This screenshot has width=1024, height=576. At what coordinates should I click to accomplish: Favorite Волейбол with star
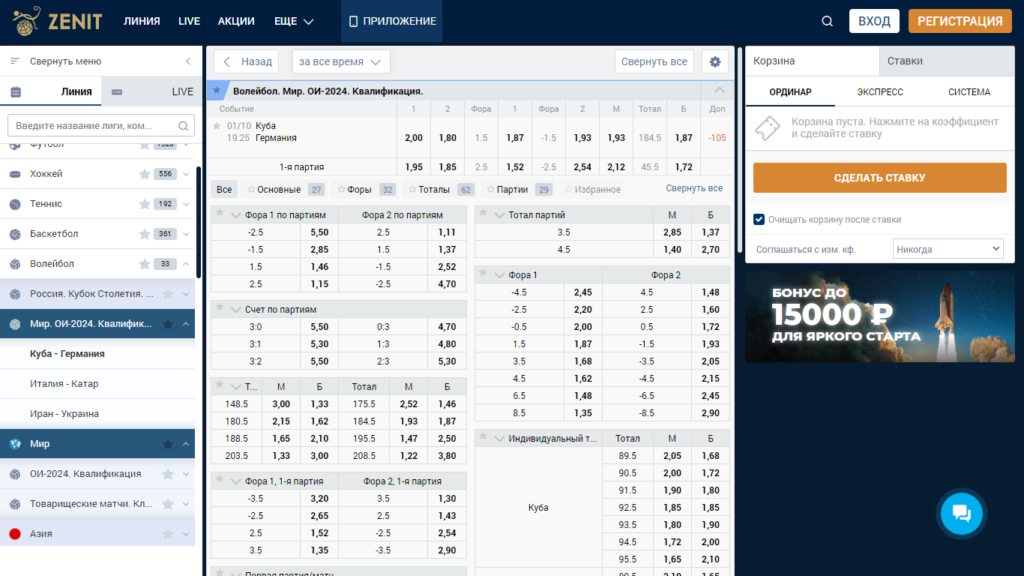144,264
